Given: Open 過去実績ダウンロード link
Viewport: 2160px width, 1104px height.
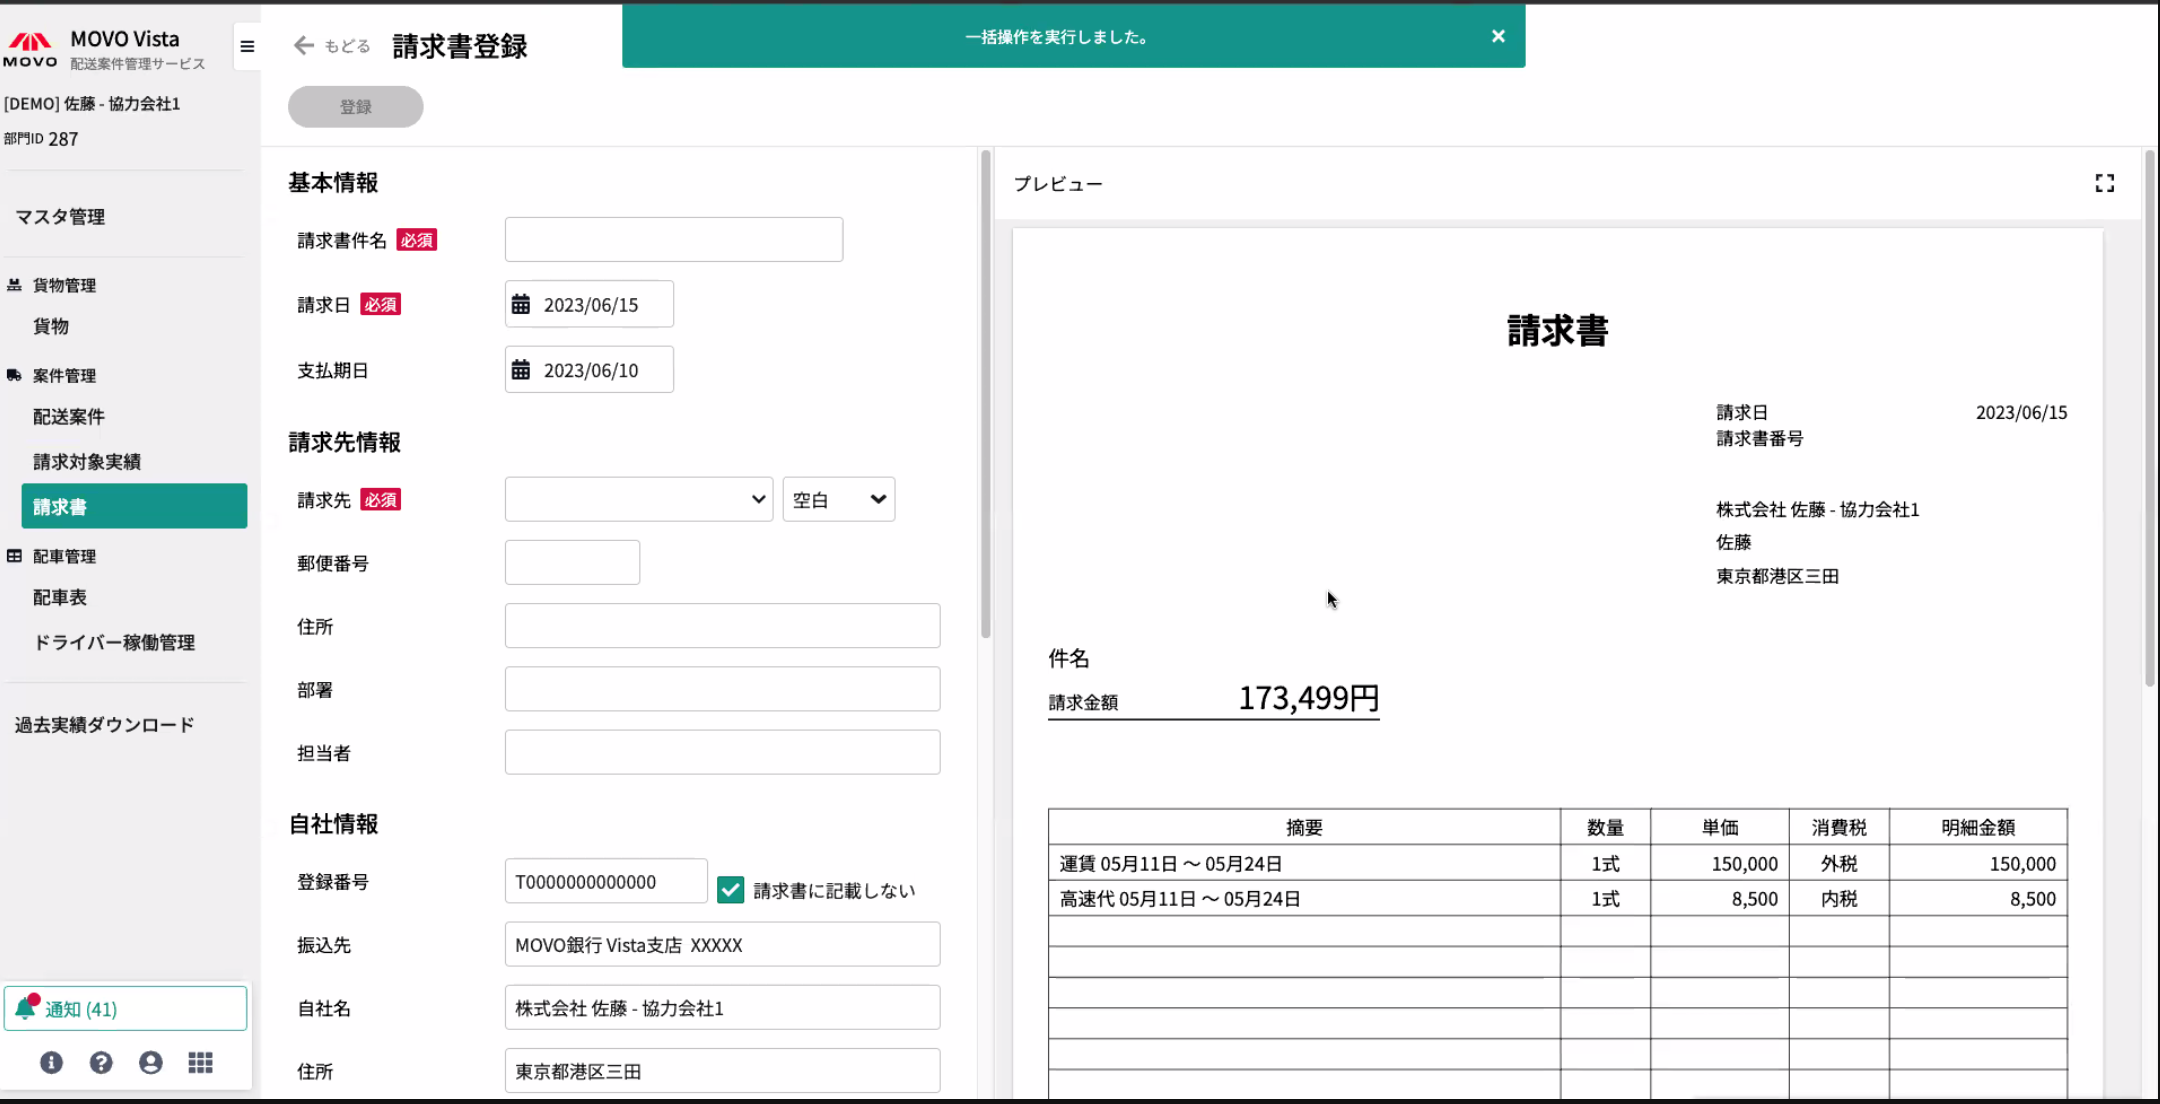Looking at the screenshot, I should click(x=104, y=724).
